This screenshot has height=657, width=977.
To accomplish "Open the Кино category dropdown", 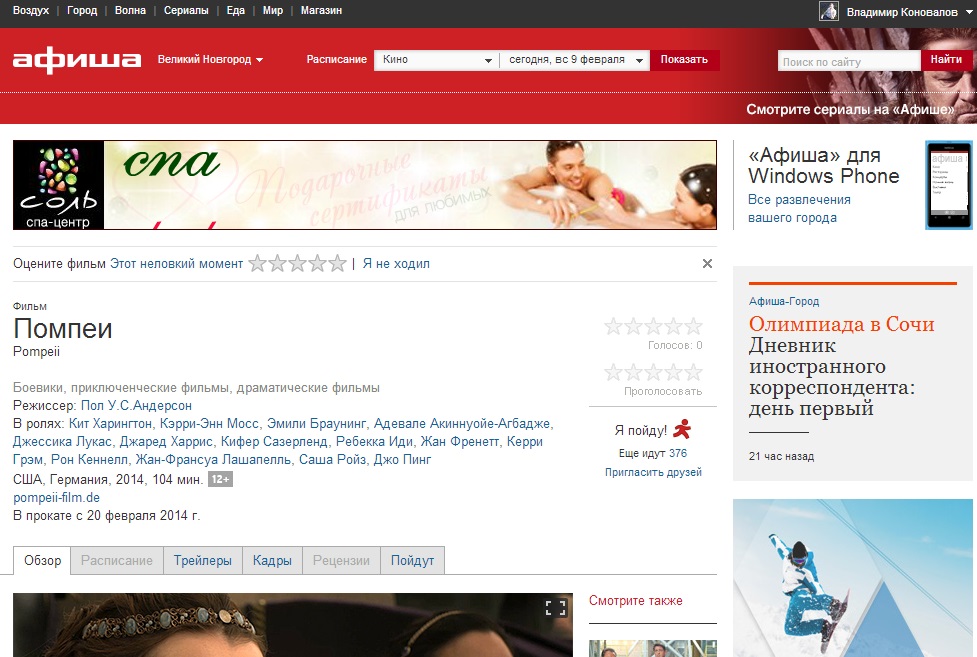I will click(436, 60).
